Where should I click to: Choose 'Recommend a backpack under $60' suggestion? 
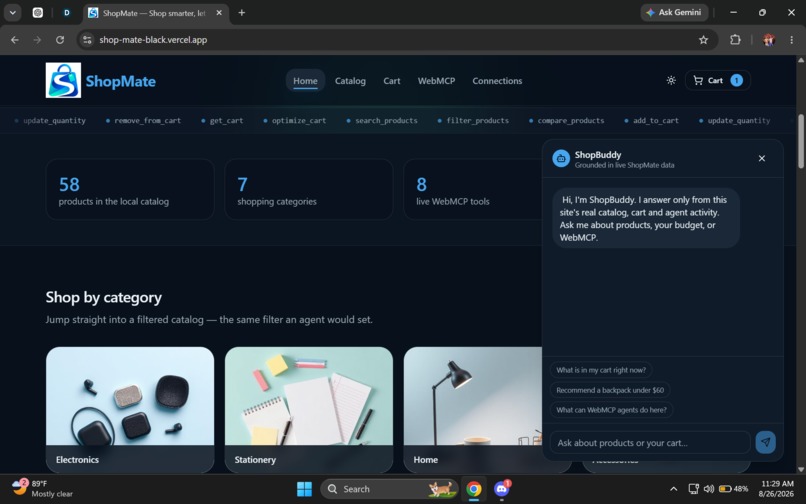(x=610, y=390)
